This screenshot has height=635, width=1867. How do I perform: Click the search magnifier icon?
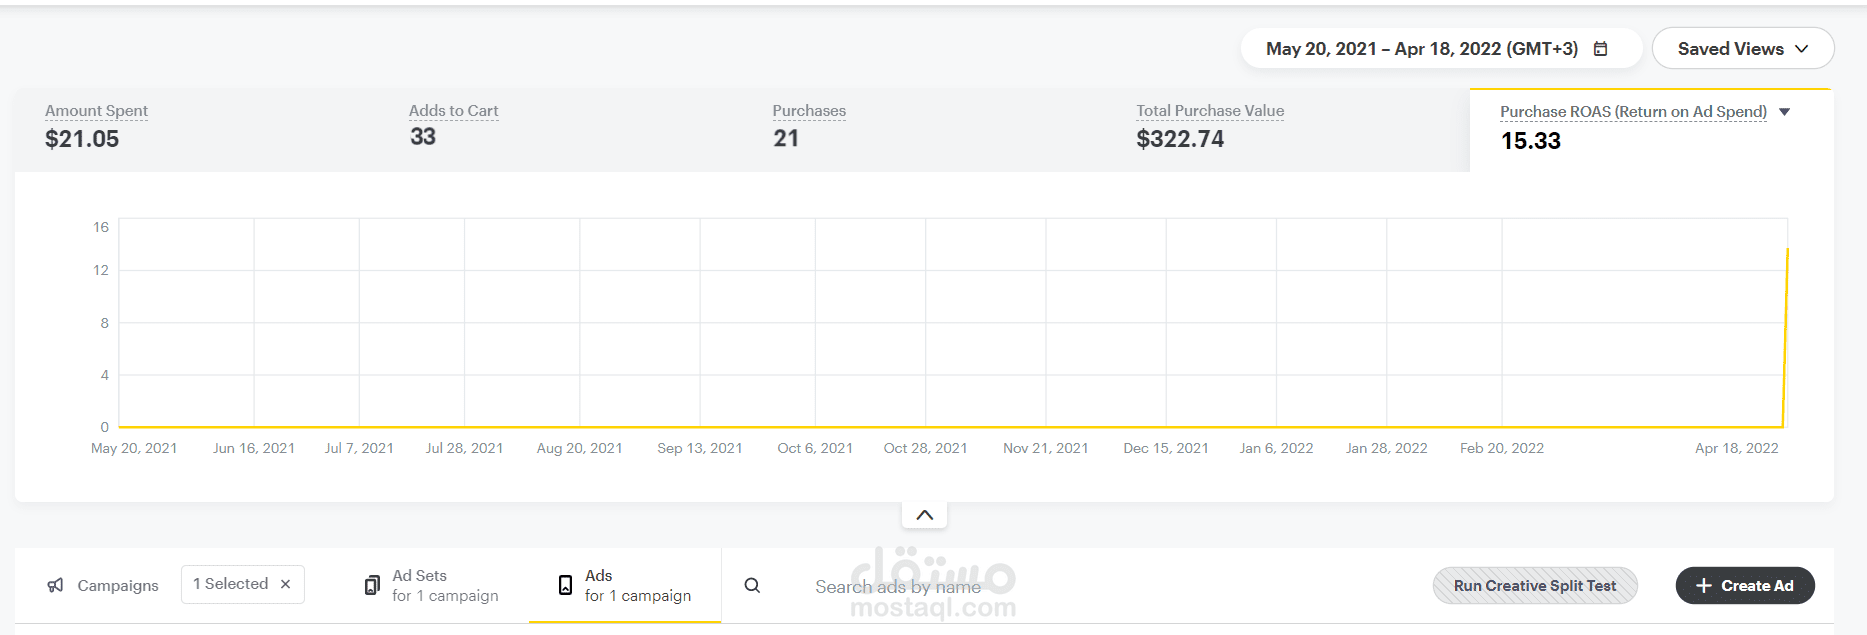pyautogui.click(x=752, y=585)
